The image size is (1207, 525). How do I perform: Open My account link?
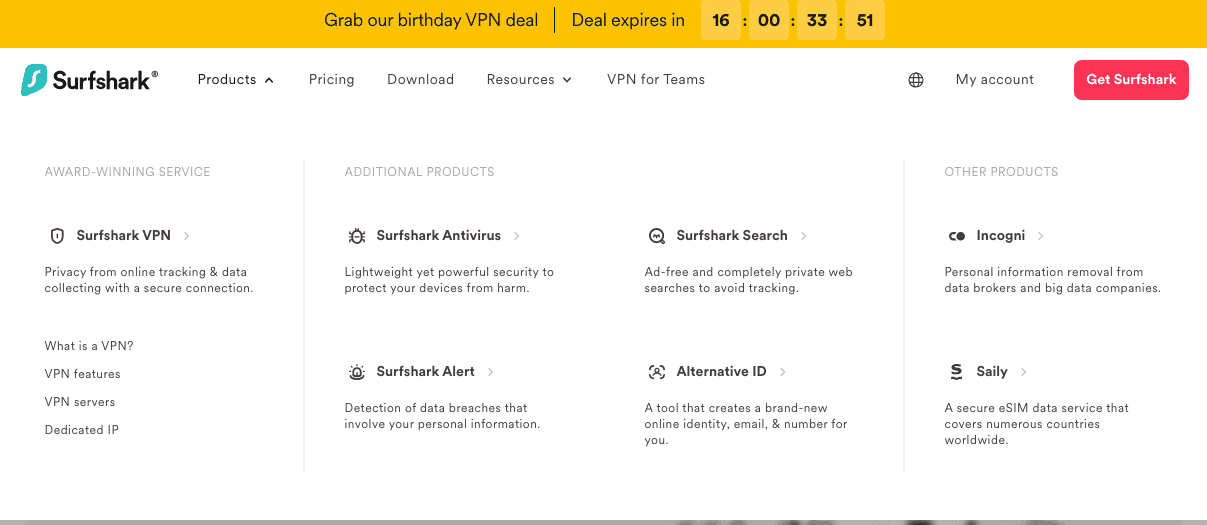994,80
